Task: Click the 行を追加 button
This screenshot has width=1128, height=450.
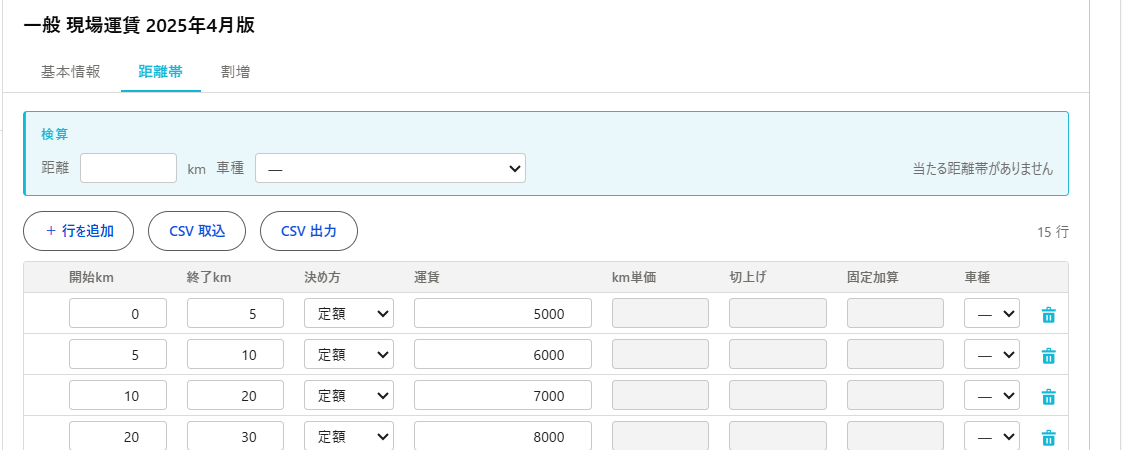Action: pos(78,231)
